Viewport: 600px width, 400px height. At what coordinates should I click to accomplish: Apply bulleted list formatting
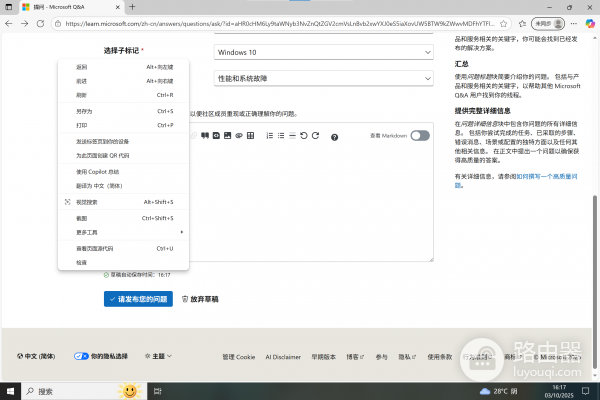[281, 136]
